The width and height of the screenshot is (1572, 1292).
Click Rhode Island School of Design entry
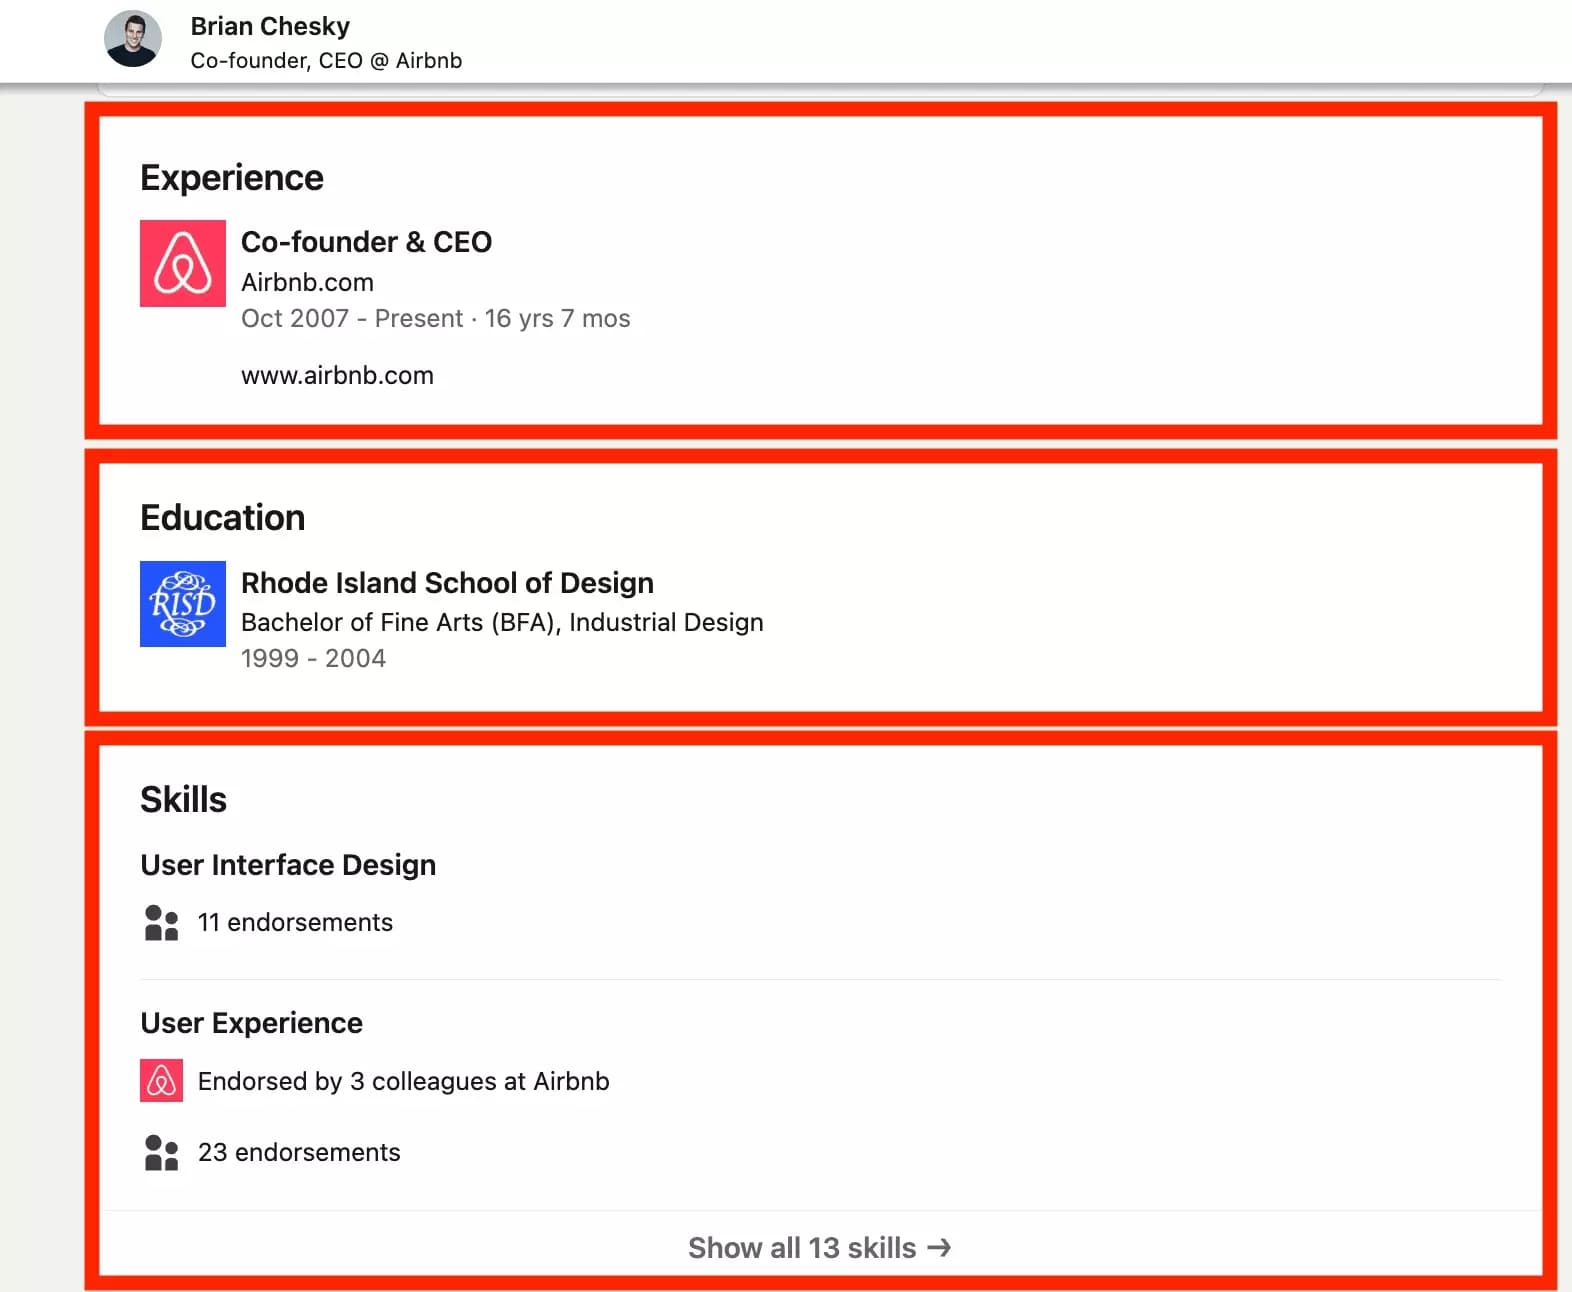pyautogui.click(x=447, y=582)
